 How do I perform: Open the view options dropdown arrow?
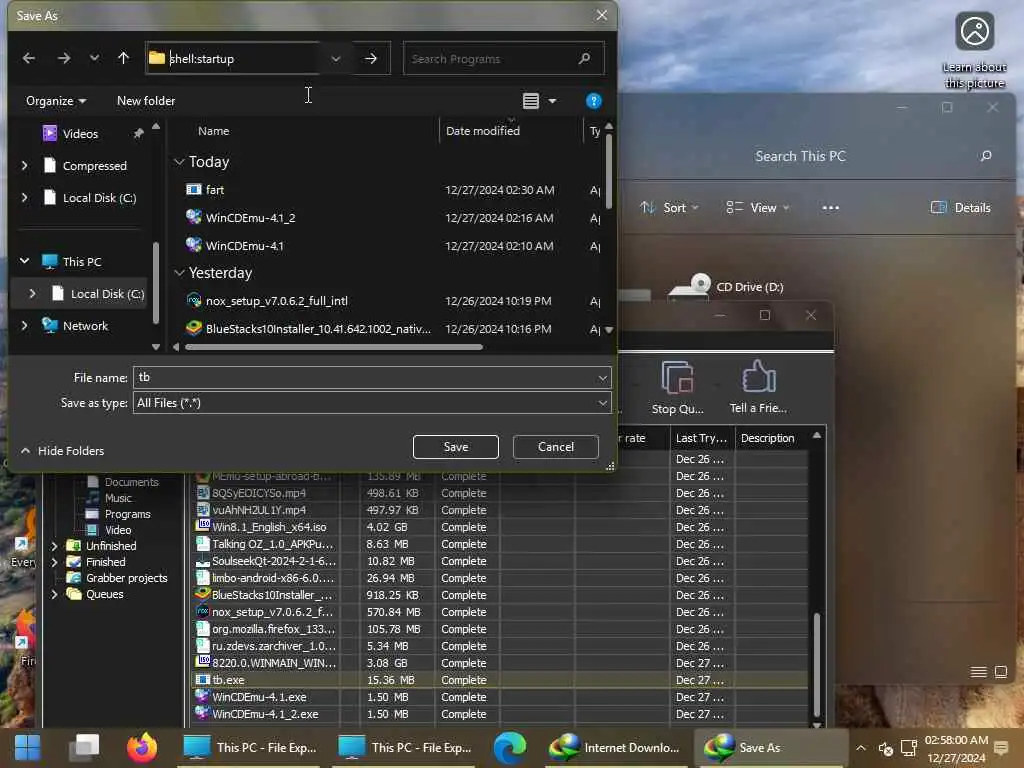point(552,101)
